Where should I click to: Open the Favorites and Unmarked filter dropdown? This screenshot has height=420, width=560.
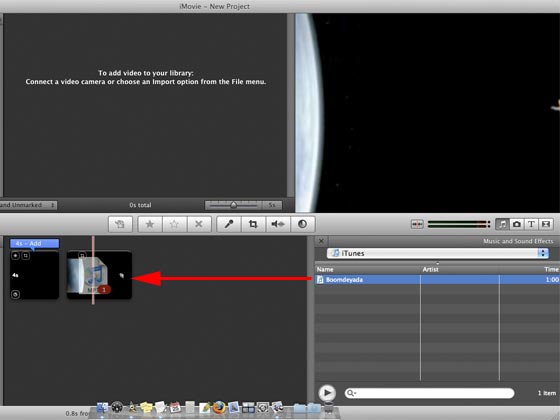(28, 205)
